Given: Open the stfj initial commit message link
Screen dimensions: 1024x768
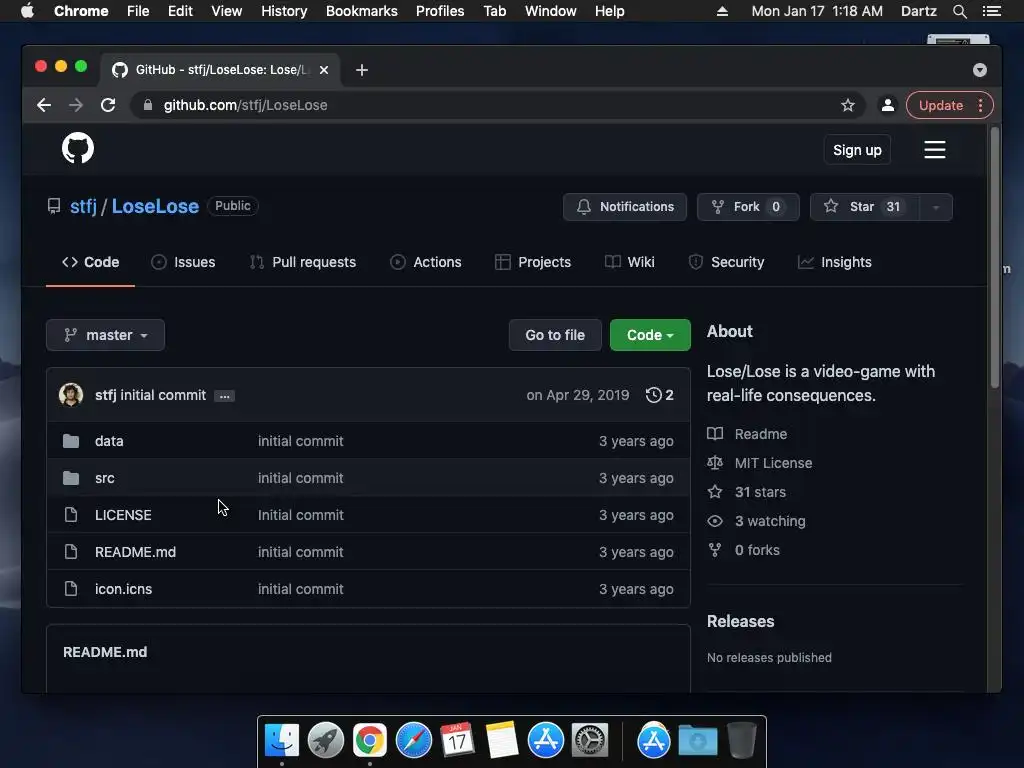Looking at the screenshot, I should (163, 395).
